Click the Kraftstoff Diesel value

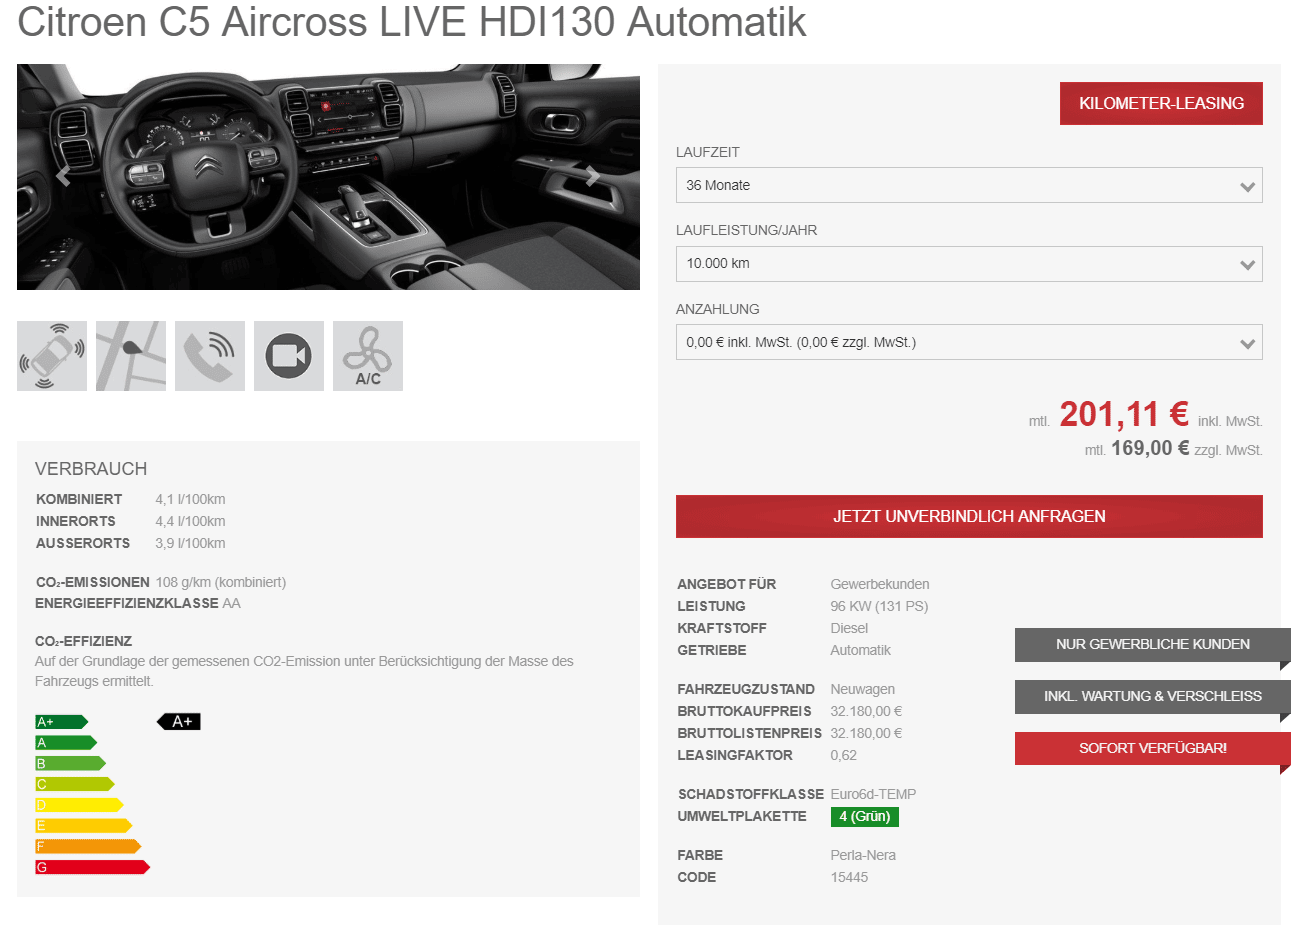(x=849, y=628)
